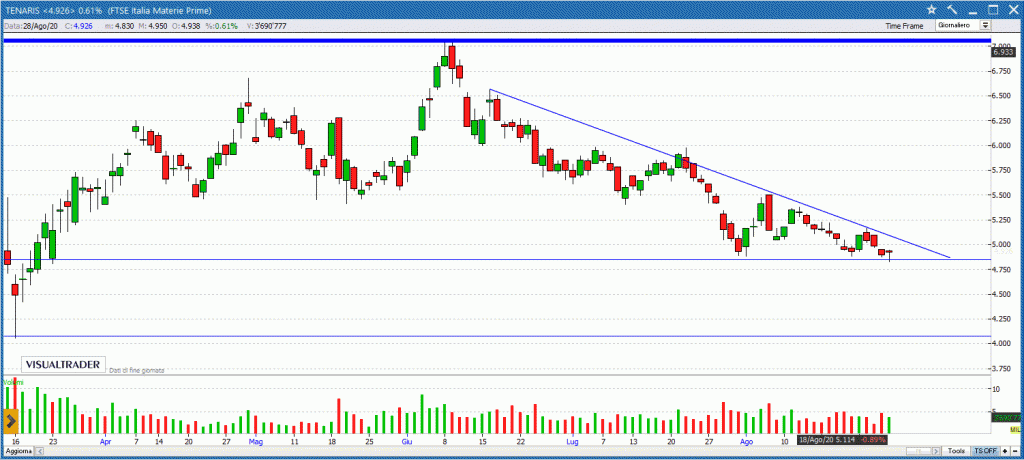This screenshot has height=460, width=1024.
Task: Maximize the chart window
Action: pos(993,9)
